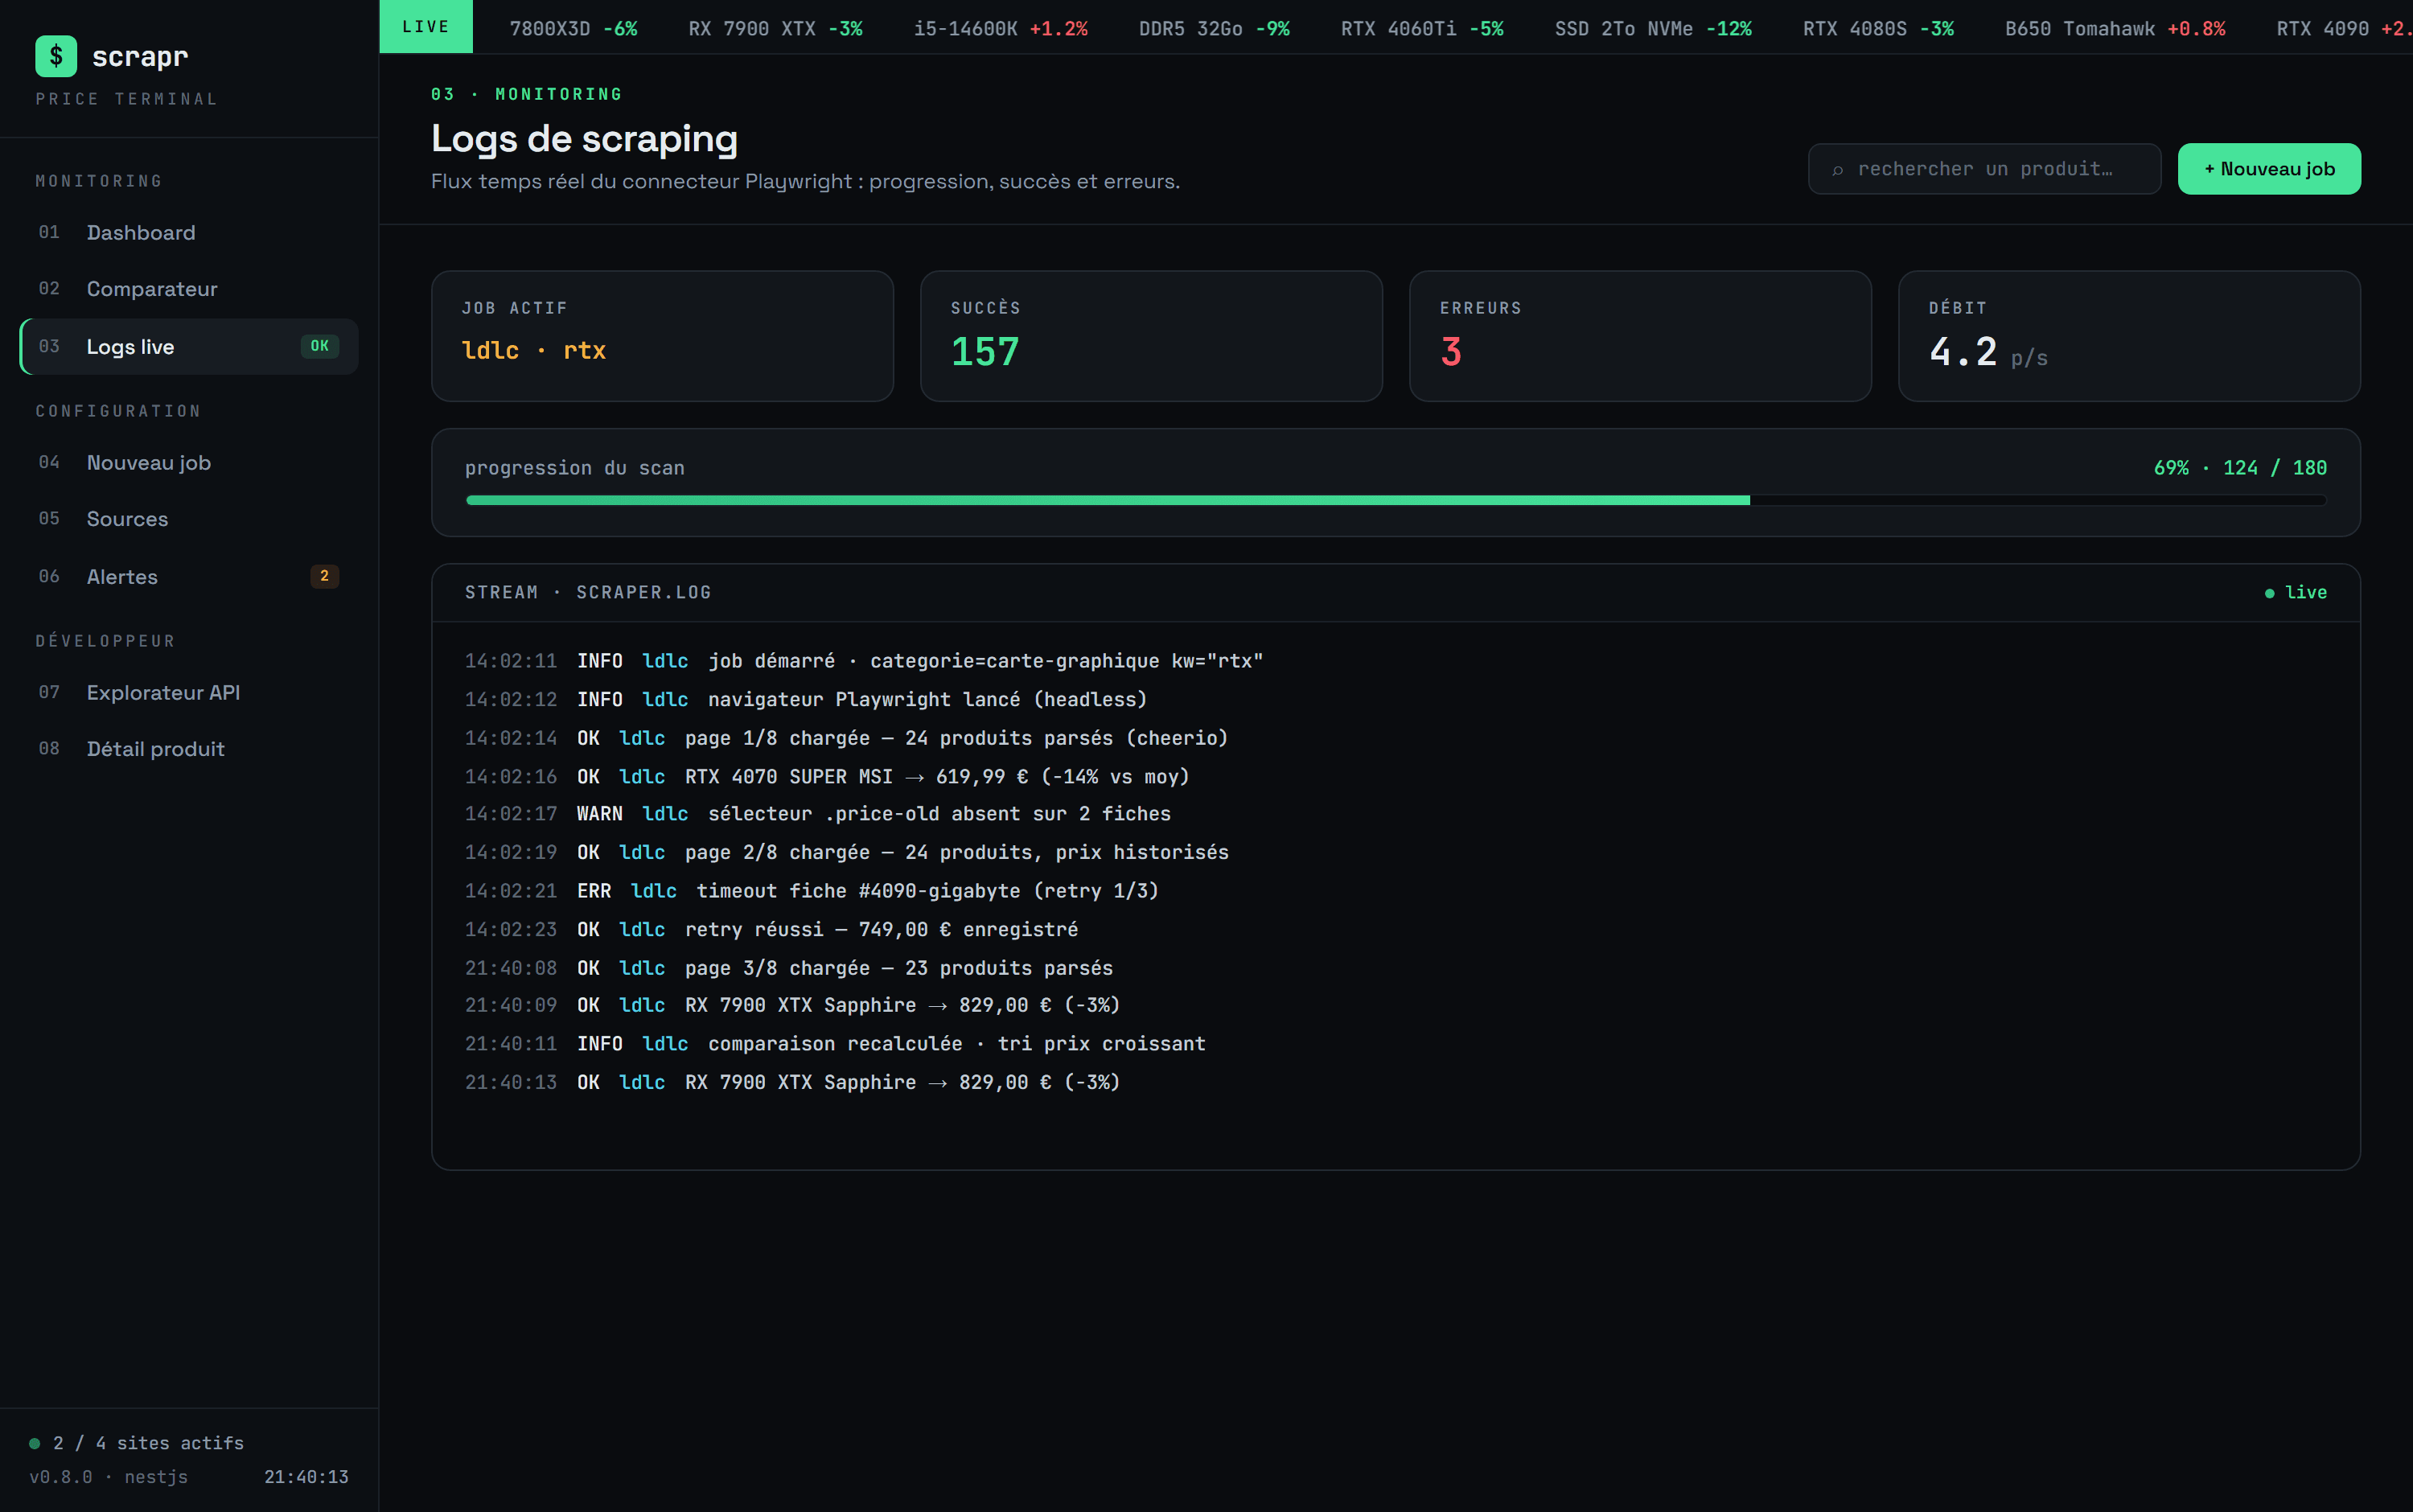Viewport: 2413px width, 1512px height.
Task: Go to Détail produit
Action: tap(189, 749)
